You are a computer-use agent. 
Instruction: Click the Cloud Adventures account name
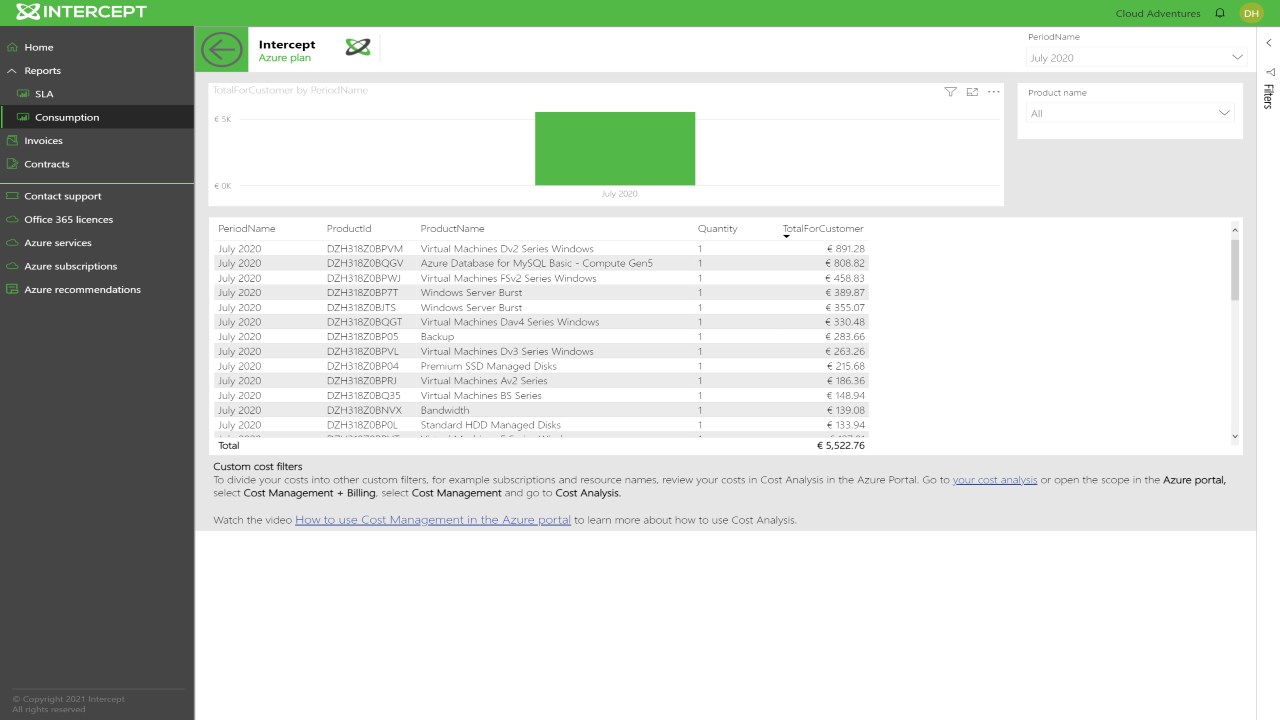tap(1158, 14)
